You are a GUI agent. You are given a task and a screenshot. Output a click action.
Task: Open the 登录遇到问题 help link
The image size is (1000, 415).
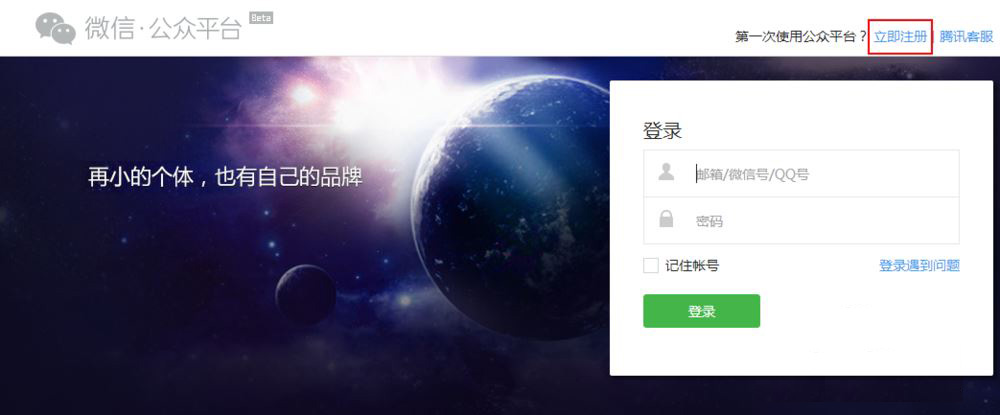[x=920, y=266]
